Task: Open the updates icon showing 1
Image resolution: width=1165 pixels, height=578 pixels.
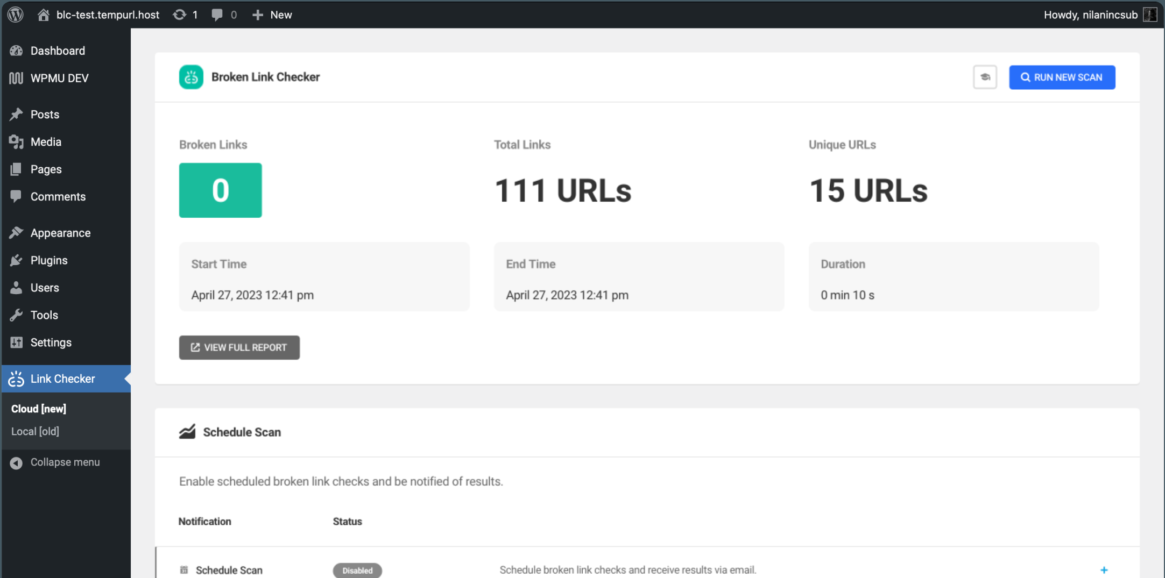Action: (x=179, y=14)
